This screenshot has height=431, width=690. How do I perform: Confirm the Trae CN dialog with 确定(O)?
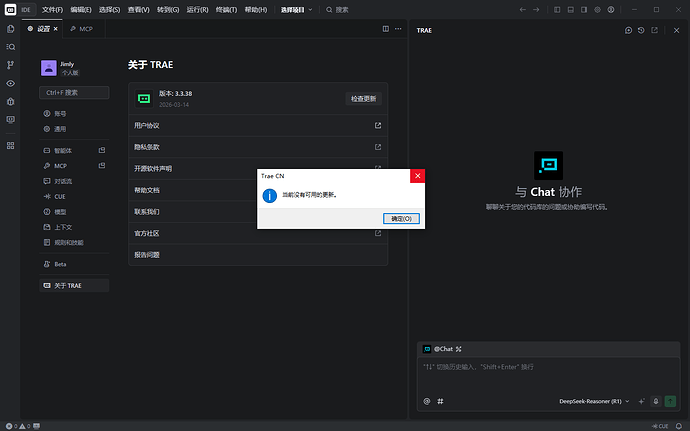pyautogui.click(x=401, y=219)
